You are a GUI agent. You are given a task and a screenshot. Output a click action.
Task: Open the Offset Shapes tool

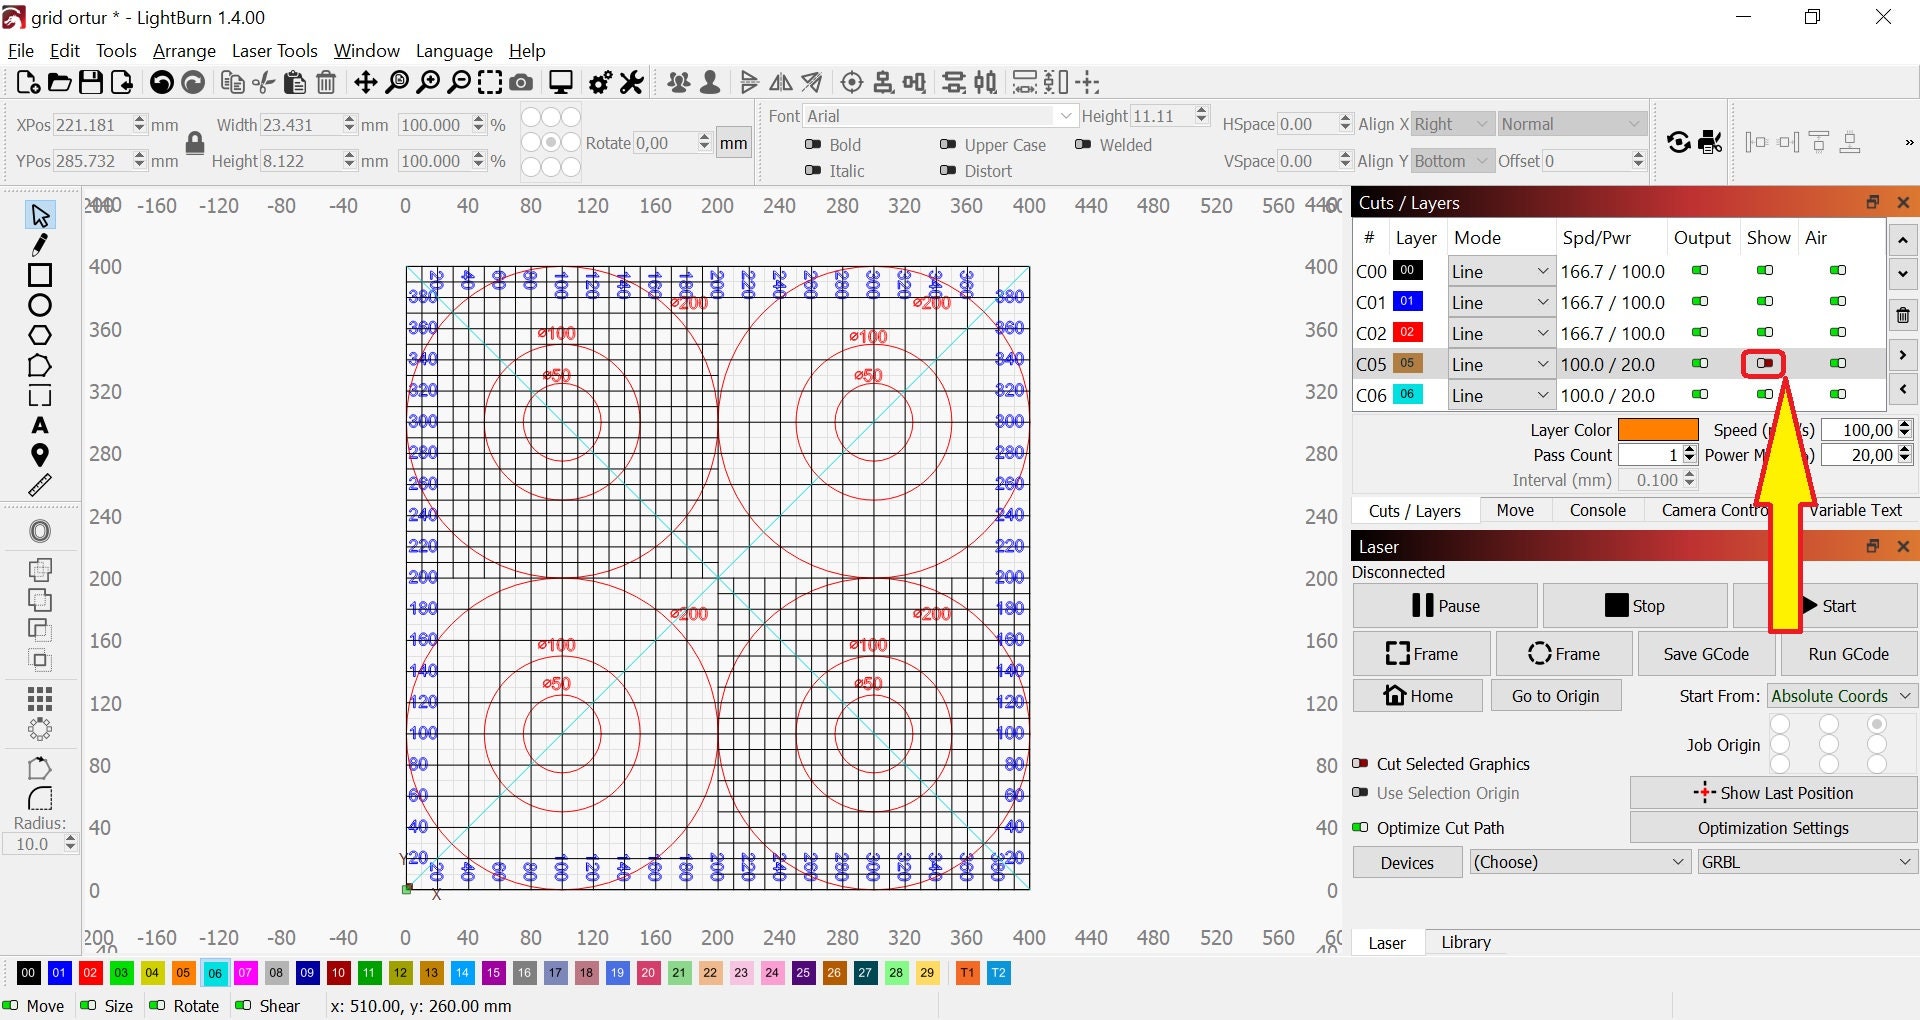point(40,531)
